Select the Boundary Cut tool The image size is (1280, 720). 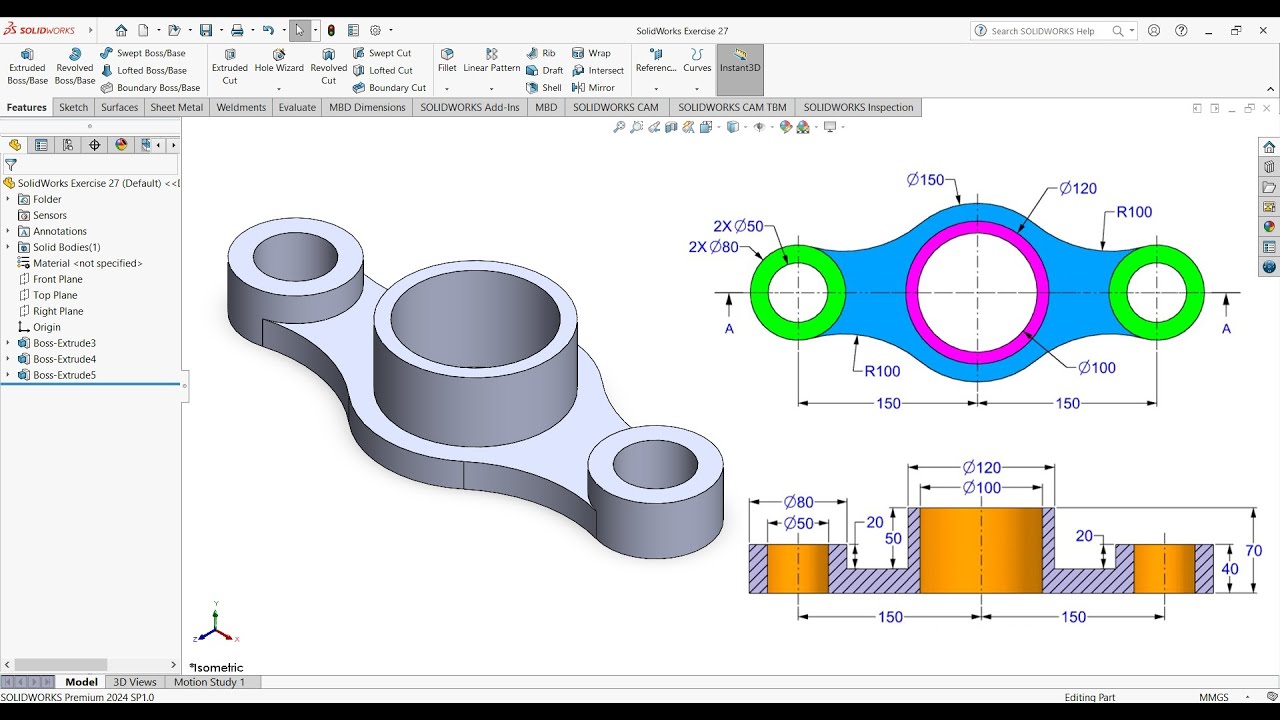(389, 88)
